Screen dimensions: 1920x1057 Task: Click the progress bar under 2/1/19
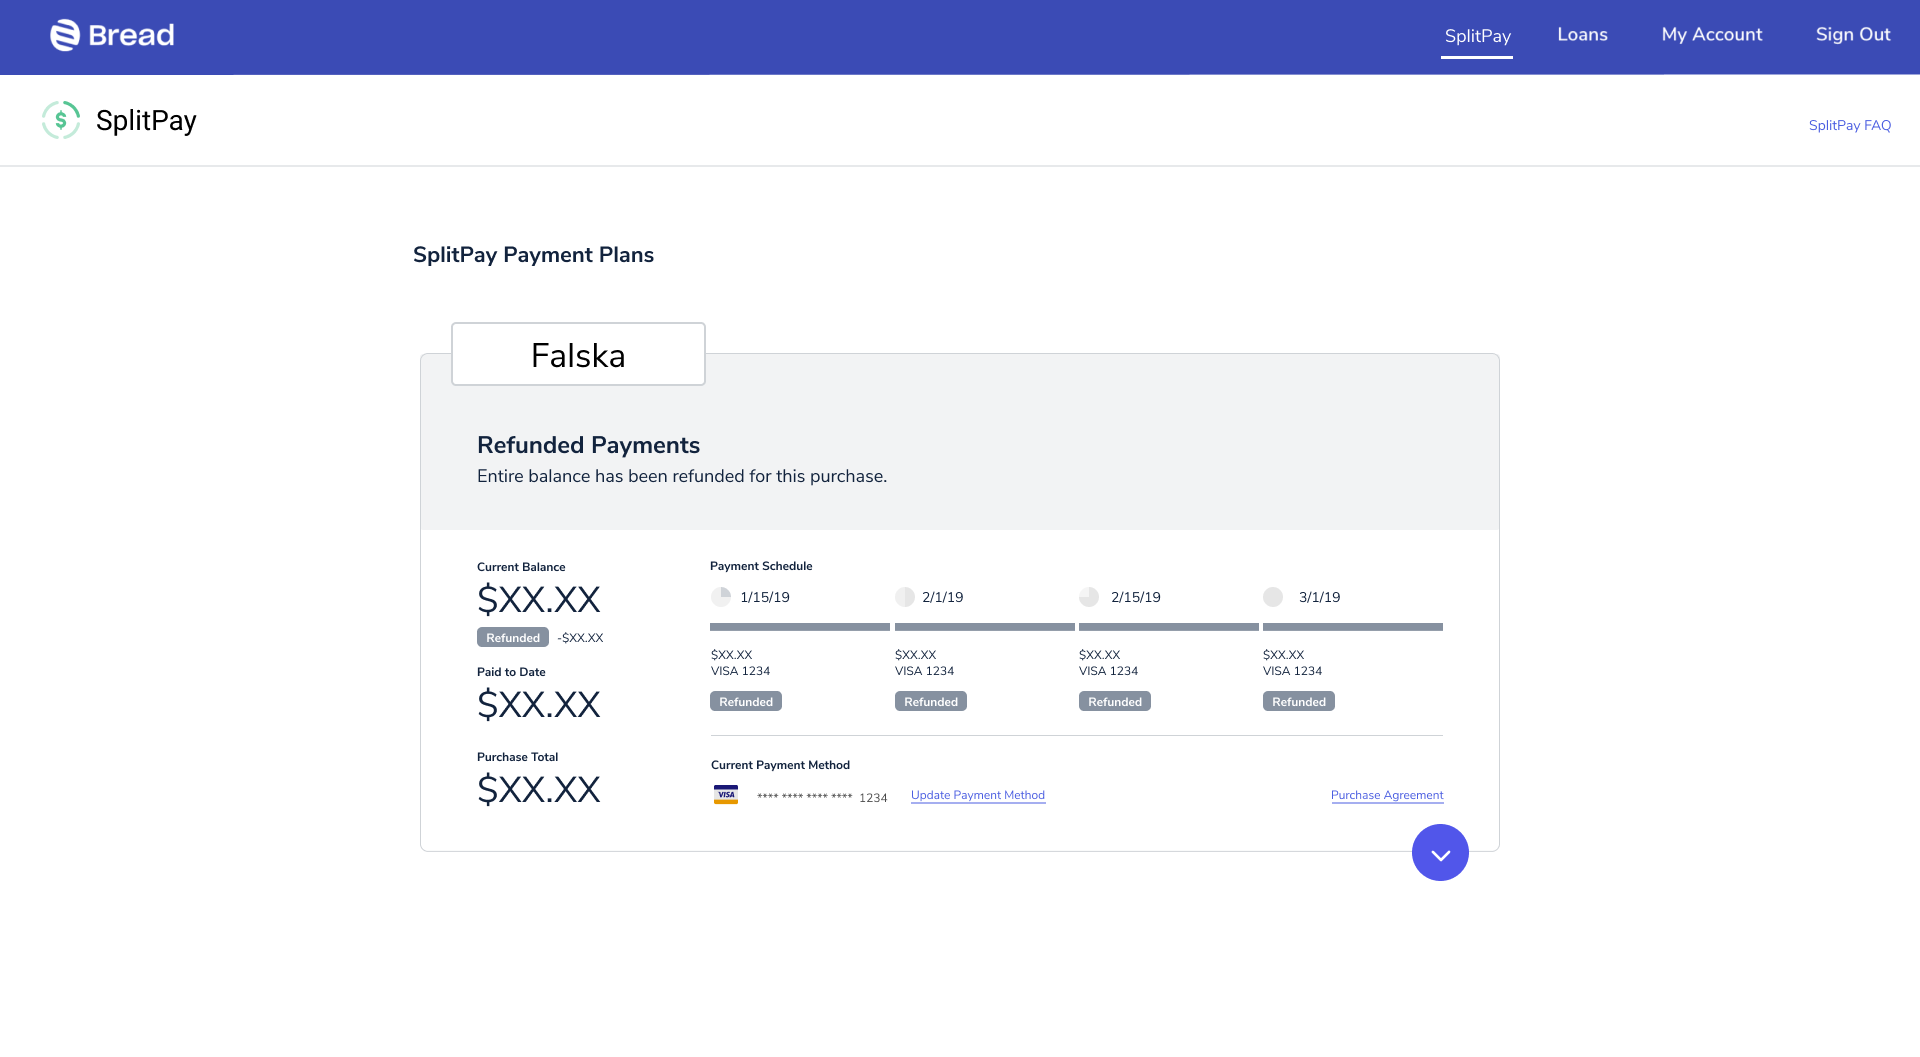pos(985,627)
